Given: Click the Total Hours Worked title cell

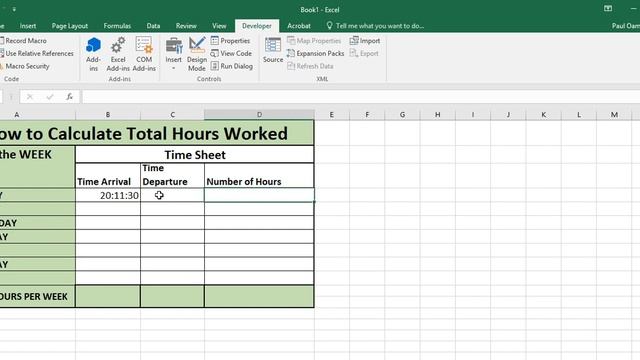Looking at the screenshot, I should 157,133.
